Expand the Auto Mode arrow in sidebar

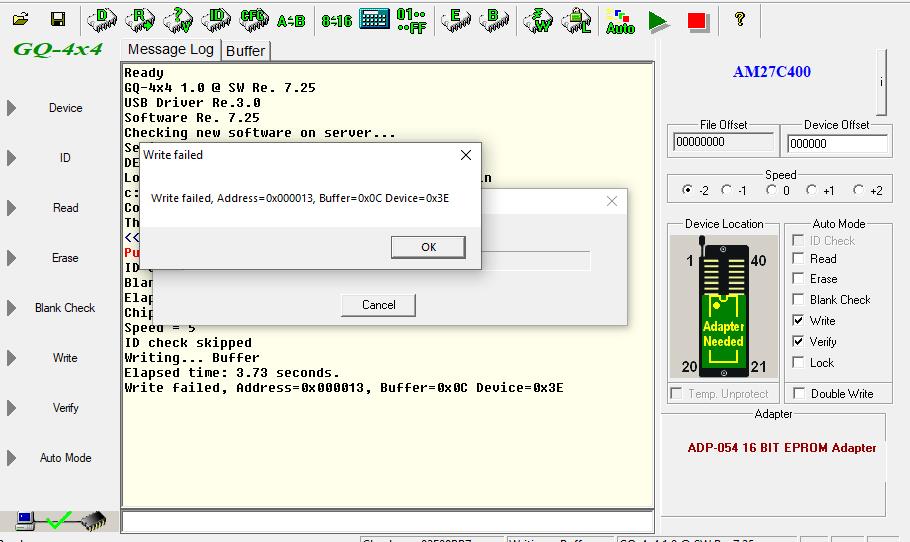(x=12, y=458)
